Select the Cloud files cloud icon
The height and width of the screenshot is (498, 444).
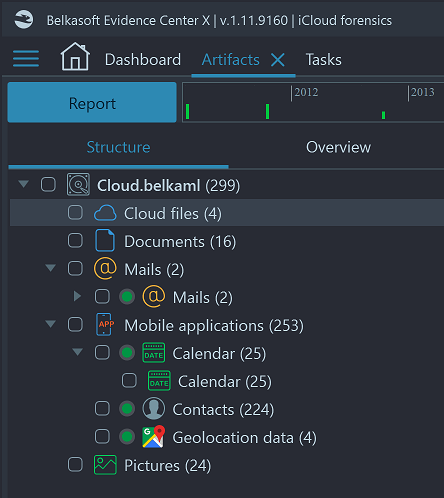coord(105,213)
